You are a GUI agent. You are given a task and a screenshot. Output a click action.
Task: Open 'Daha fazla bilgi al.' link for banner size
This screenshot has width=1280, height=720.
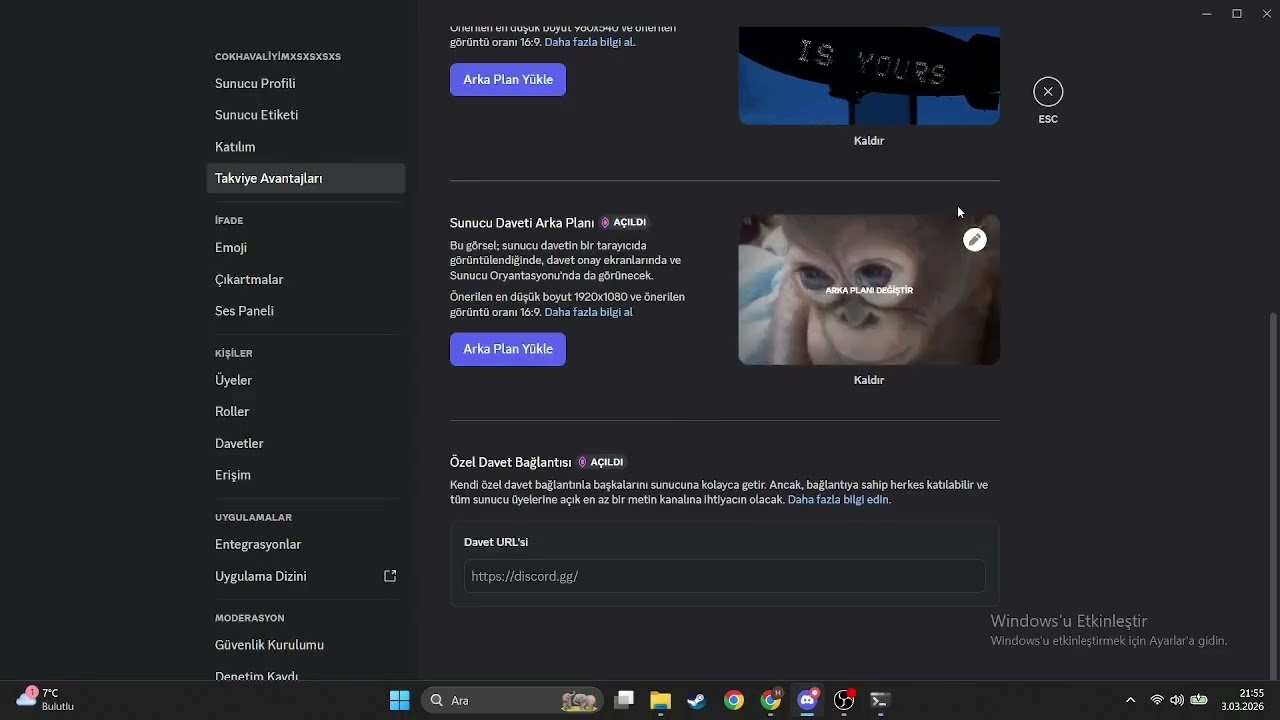[590, 42]
